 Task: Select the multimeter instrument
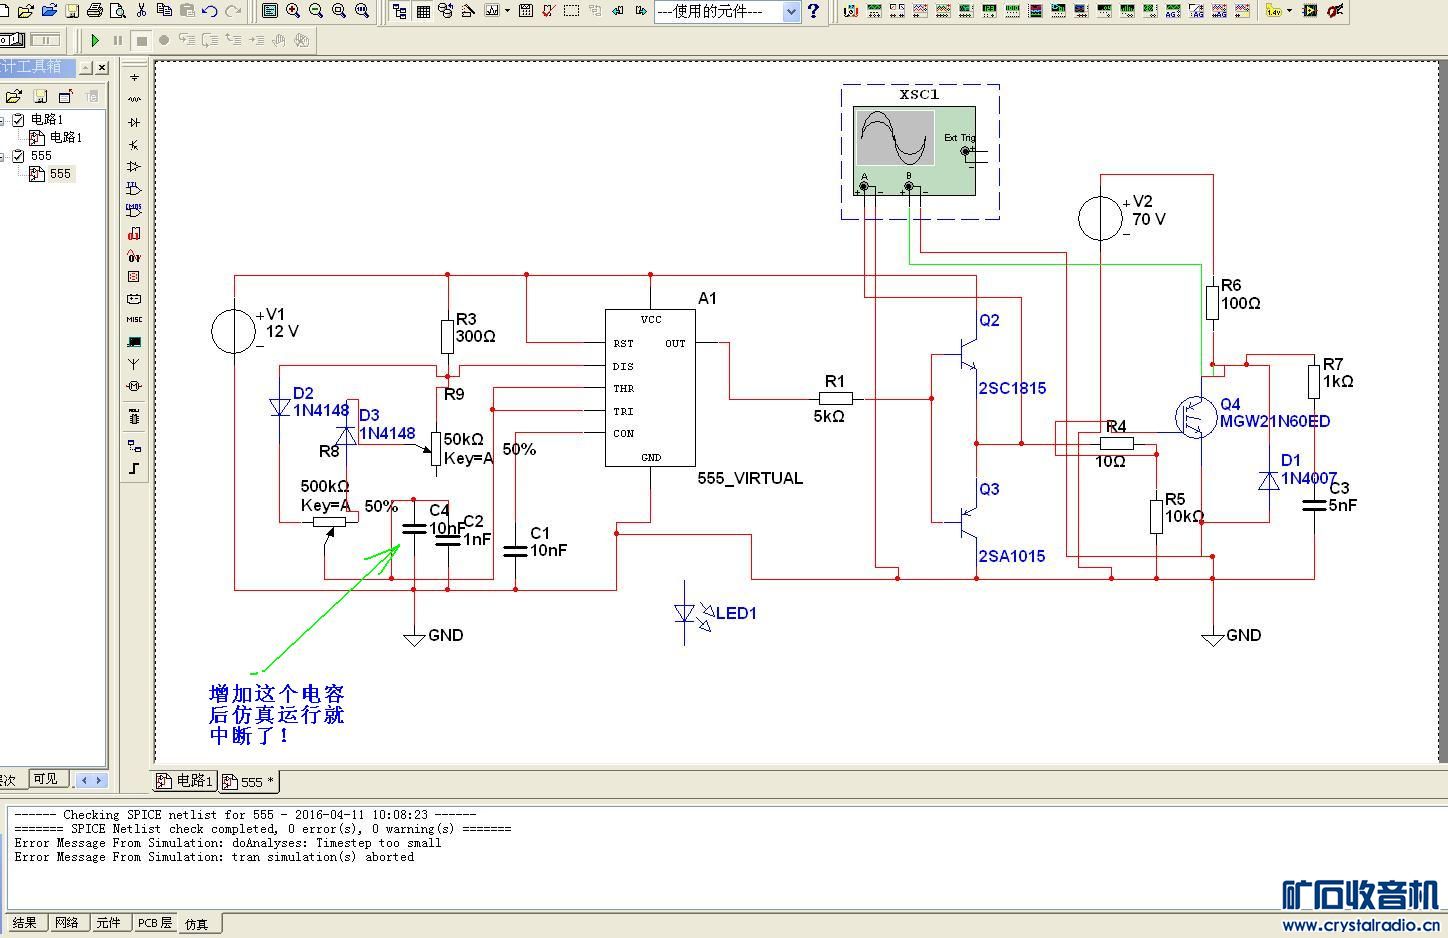(x=851, y=11)
